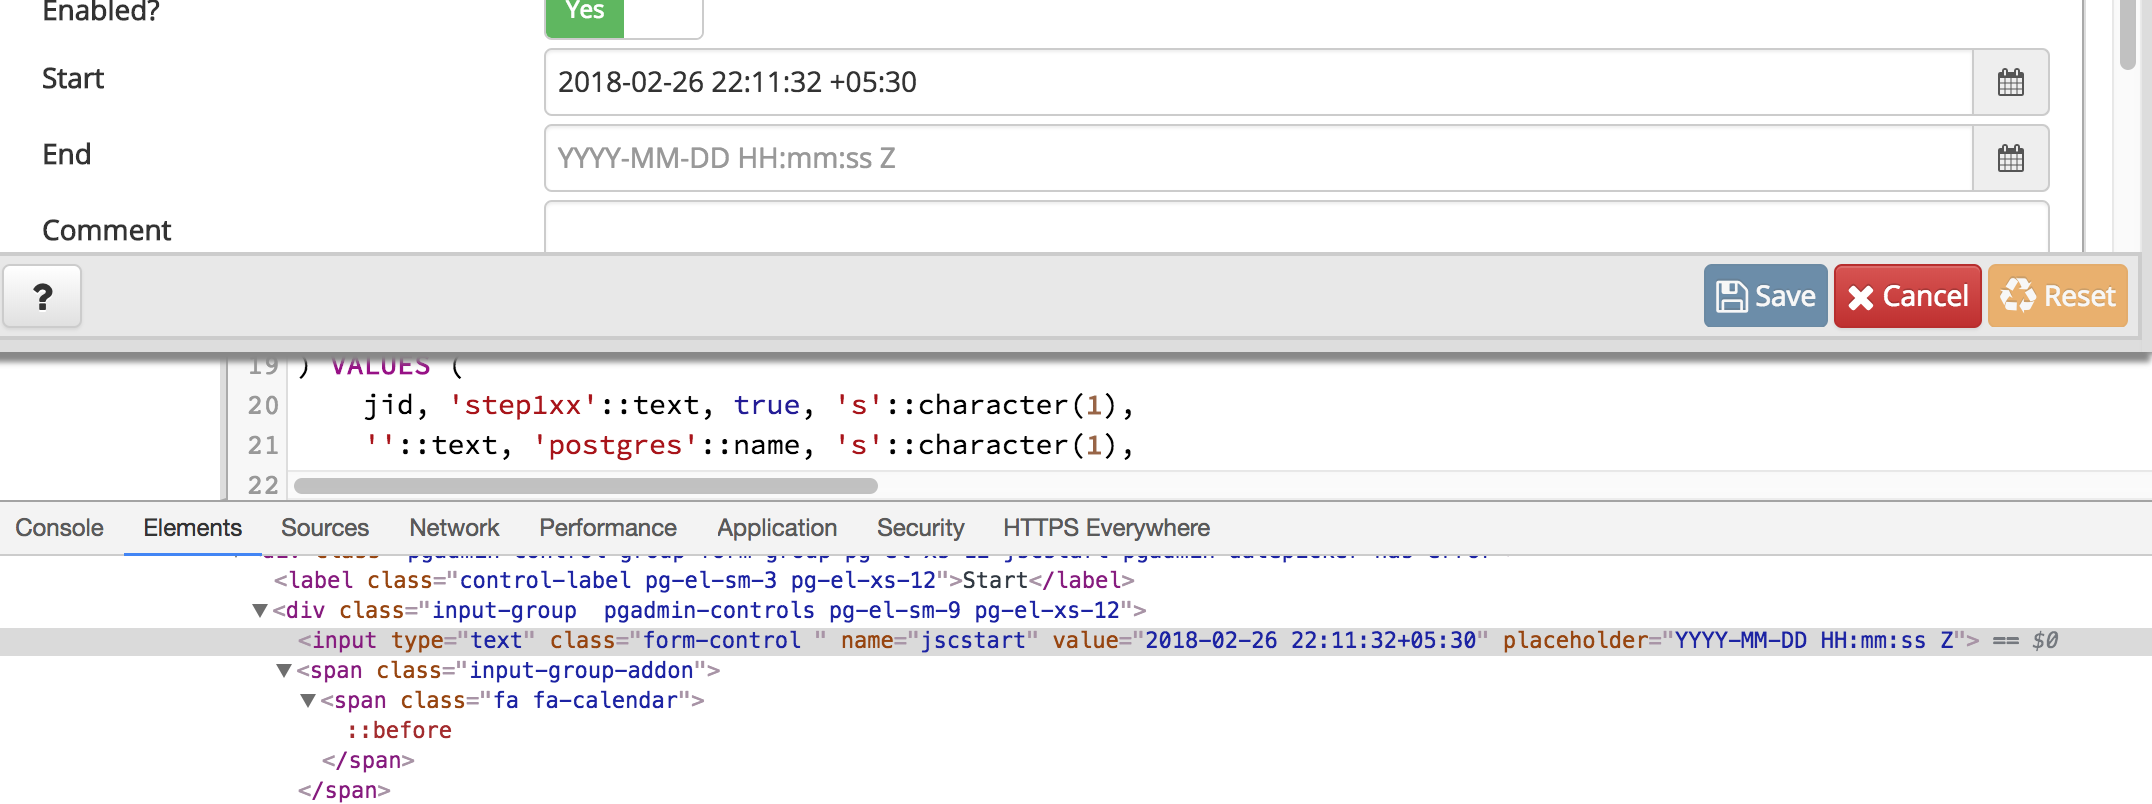
Task: Click the question mark help button
Action: point(42,296)
